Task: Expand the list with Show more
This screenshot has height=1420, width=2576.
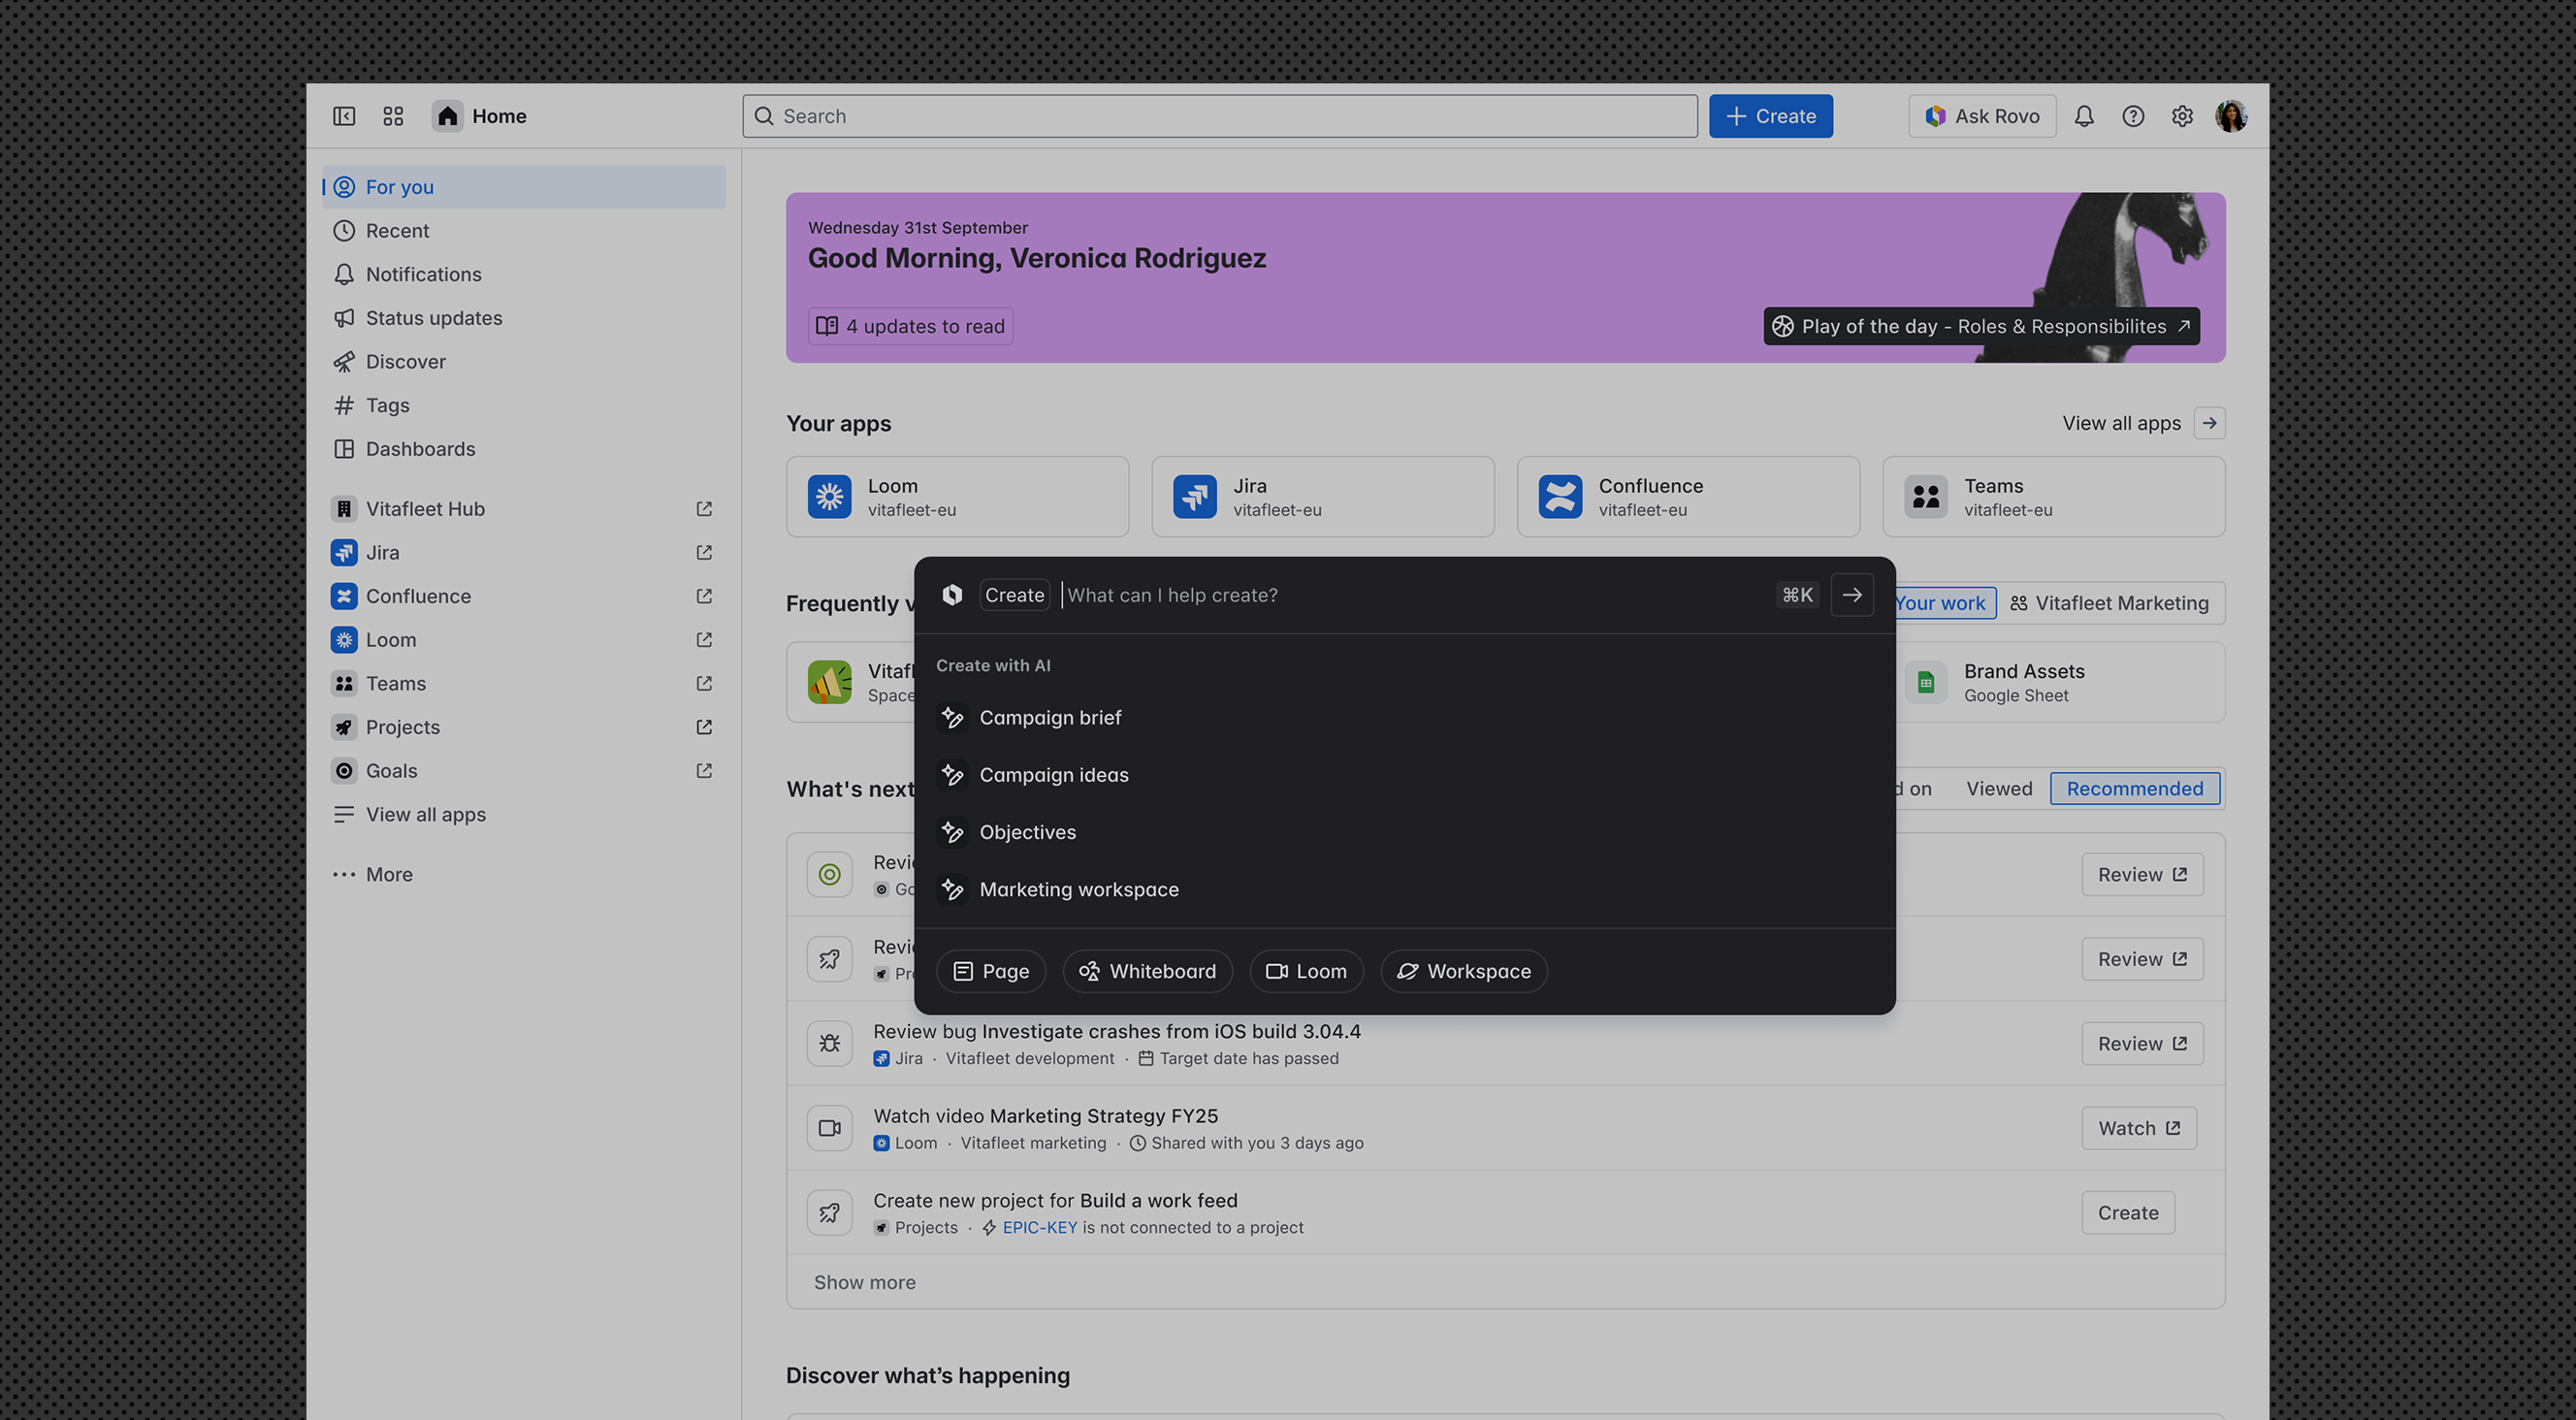Action: (x=864, y=1282)
